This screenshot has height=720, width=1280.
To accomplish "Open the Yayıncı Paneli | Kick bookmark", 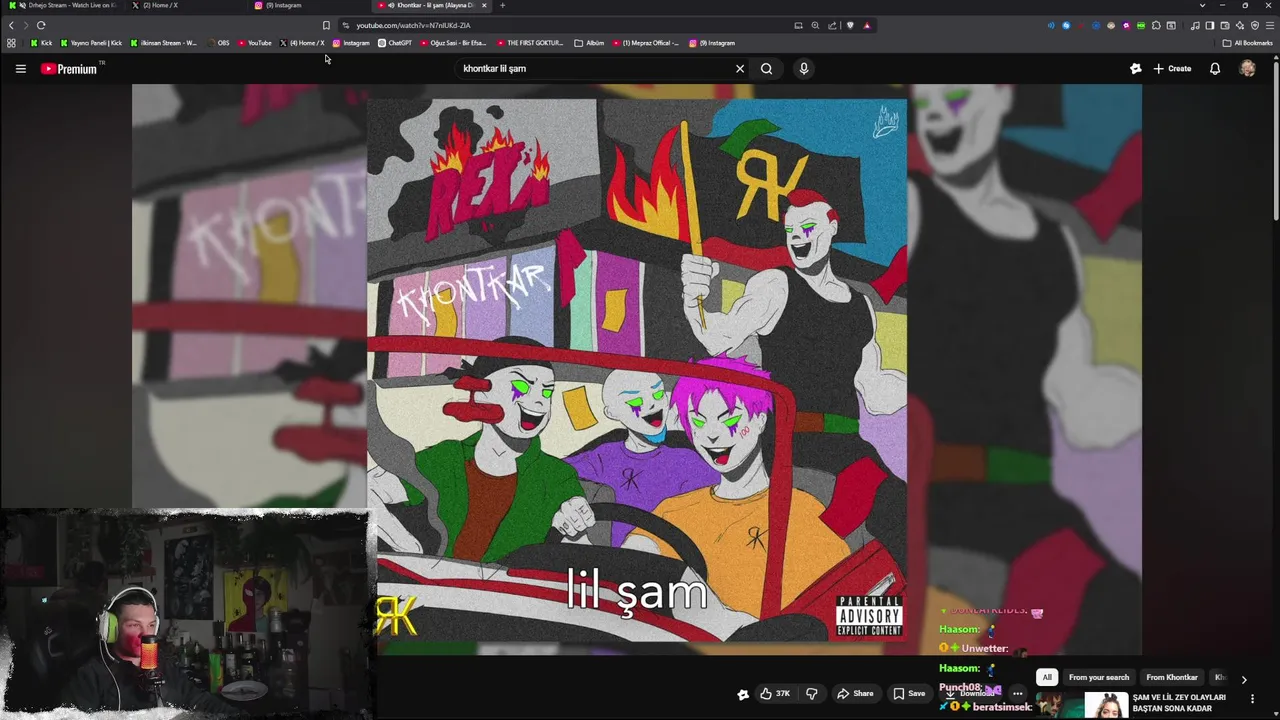I will 92,43.
